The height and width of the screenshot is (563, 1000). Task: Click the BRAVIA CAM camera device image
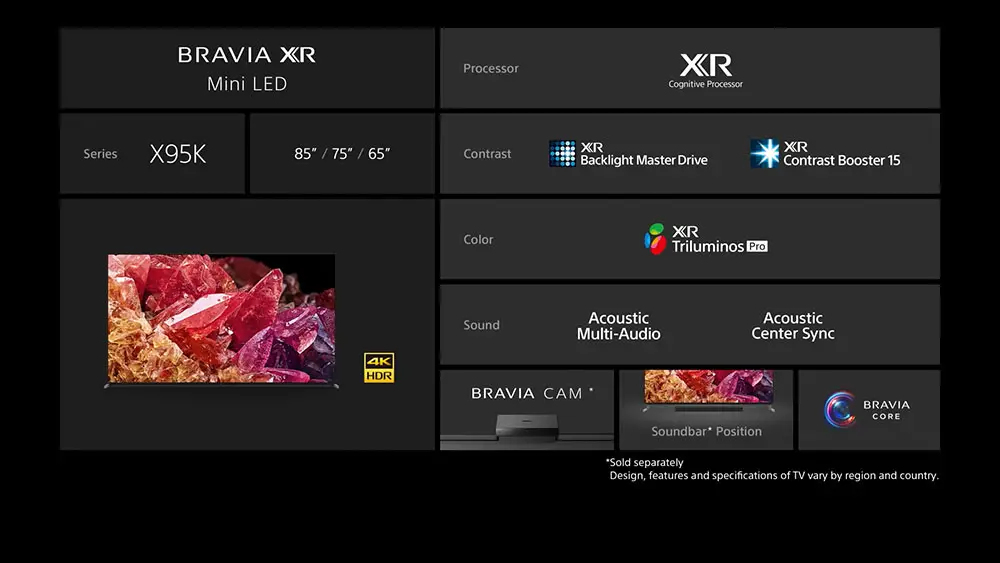click(527, 425)
